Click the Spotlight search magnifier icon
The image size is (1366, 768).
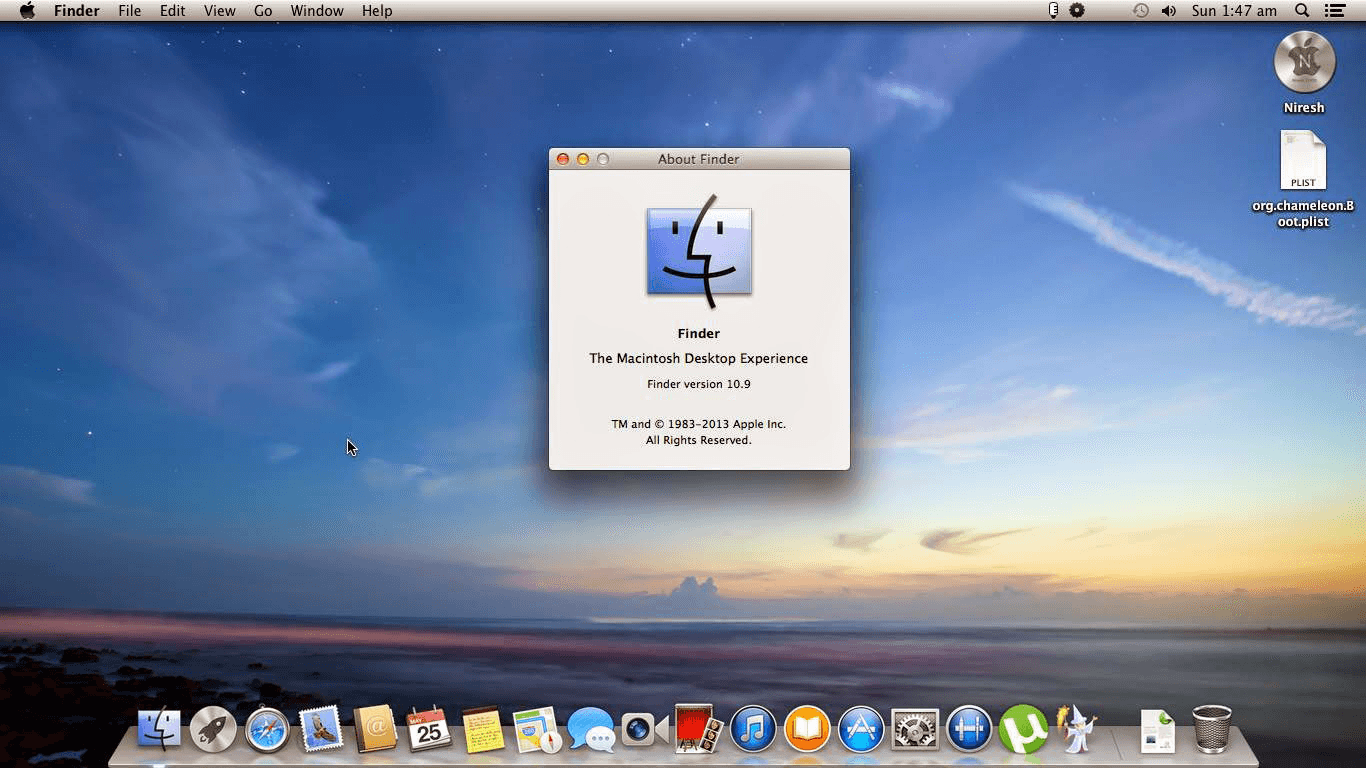point(1302,11)
